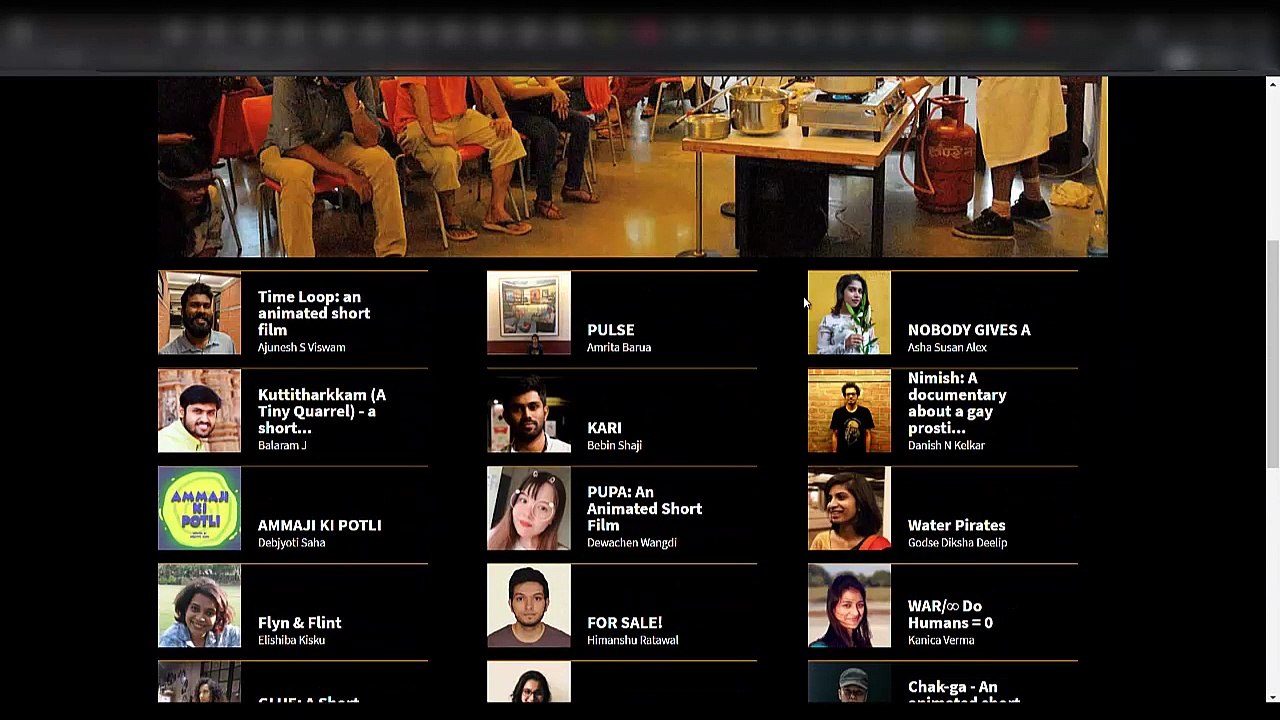The width and height of the screenshot is (1280, 720).
Task: Follow the 'FOR SALE!' title link
Action: [625, 623]
